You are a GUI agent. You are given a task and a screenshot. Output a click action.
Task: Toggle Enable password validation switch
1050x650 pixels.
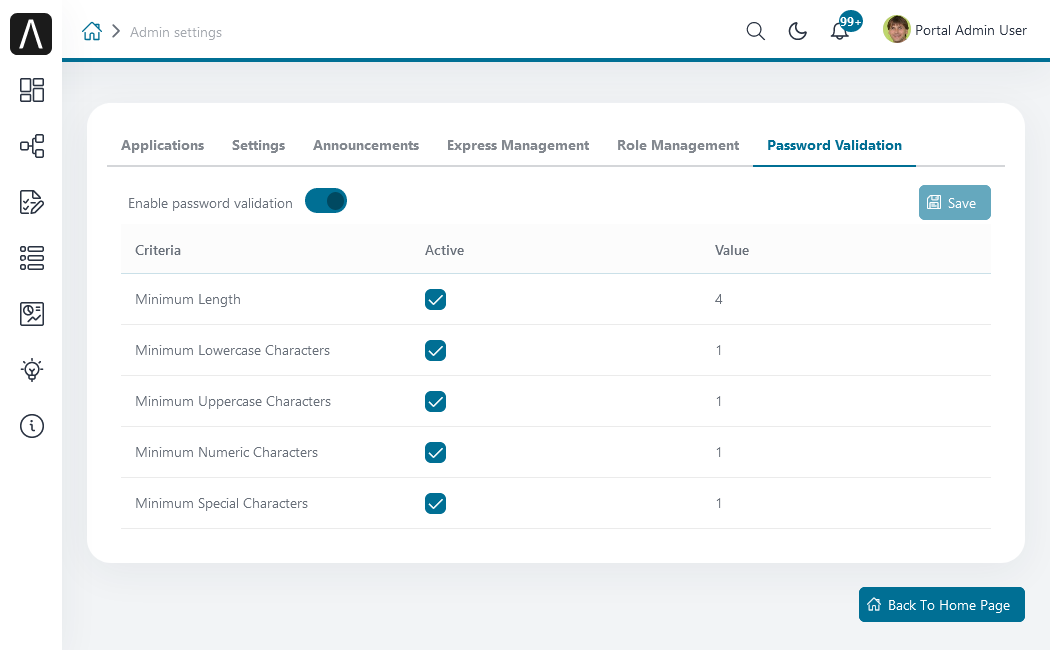(x=325, y=201)
